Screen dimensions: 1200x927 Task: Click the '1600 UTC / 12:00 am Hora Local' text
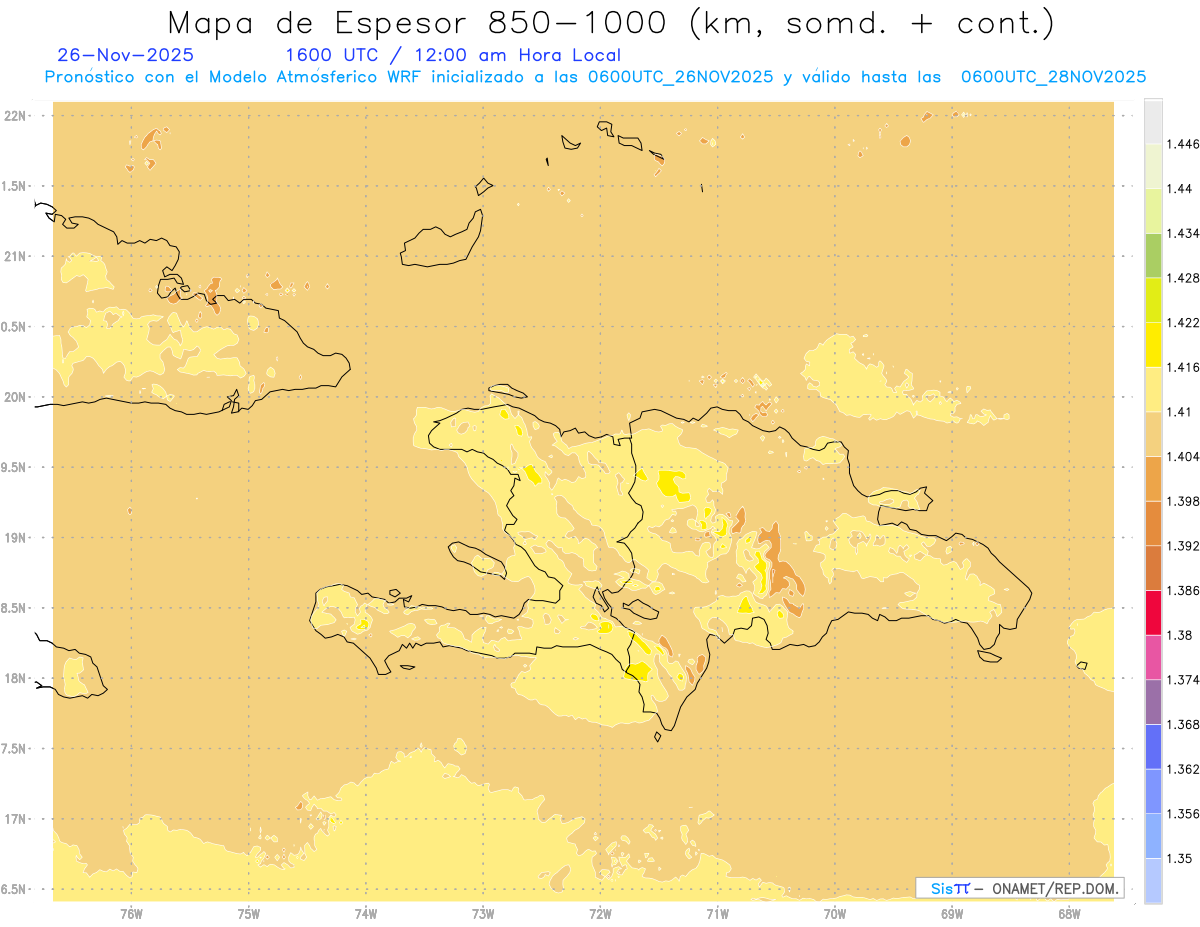pos(453,56)
